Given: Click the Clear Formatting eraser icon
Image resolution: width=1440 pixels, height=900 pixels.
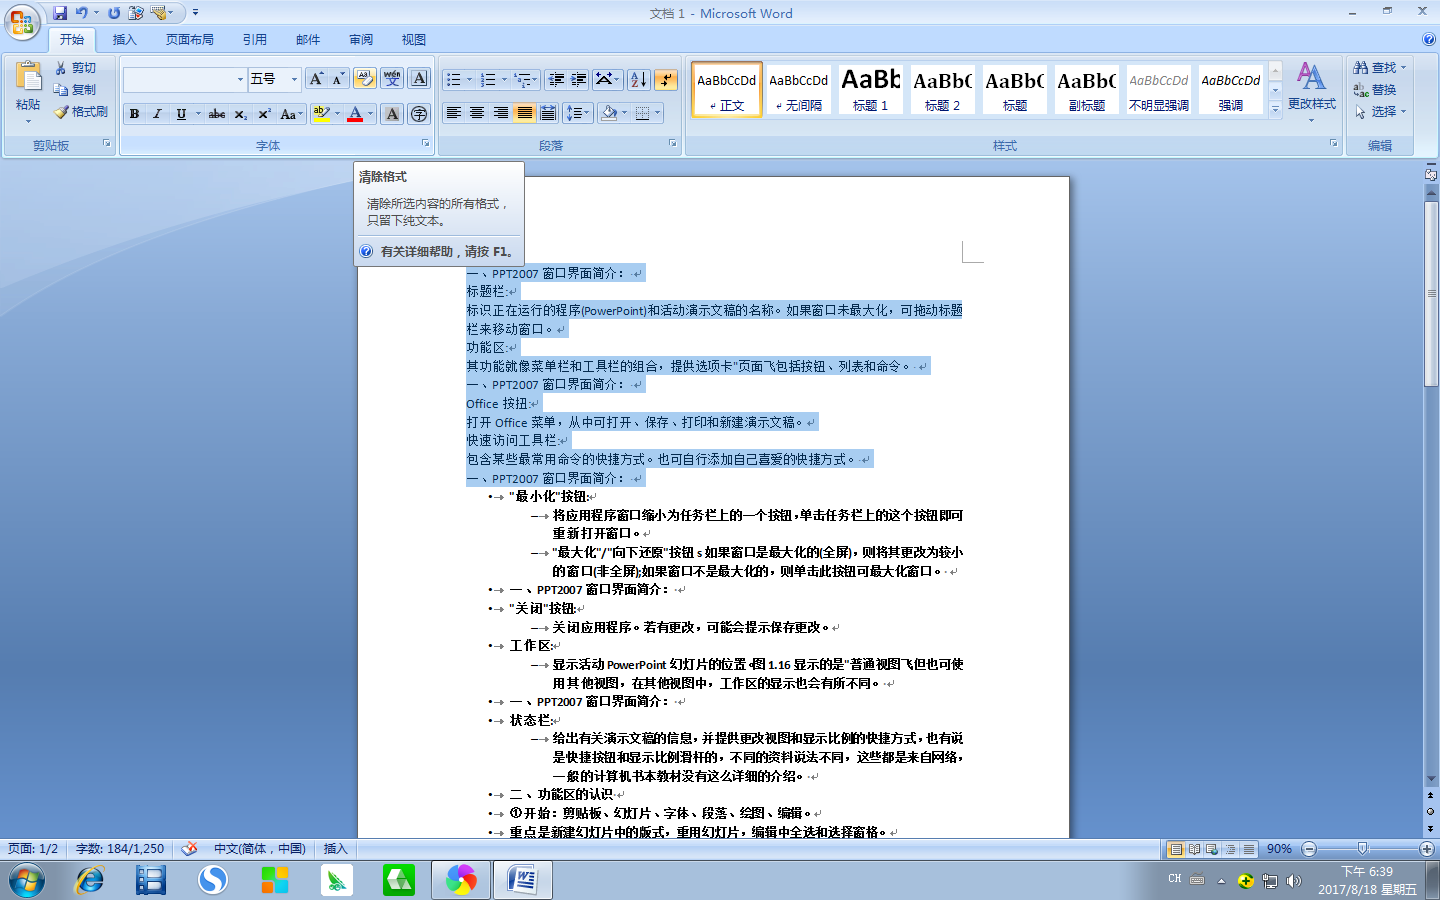Looking at the screenshot, I should [x=364, y=79].
